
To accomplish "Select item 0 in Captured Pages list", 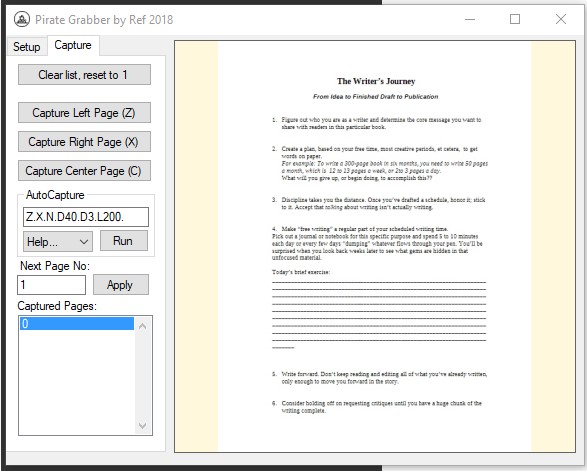I will [77, 323].
